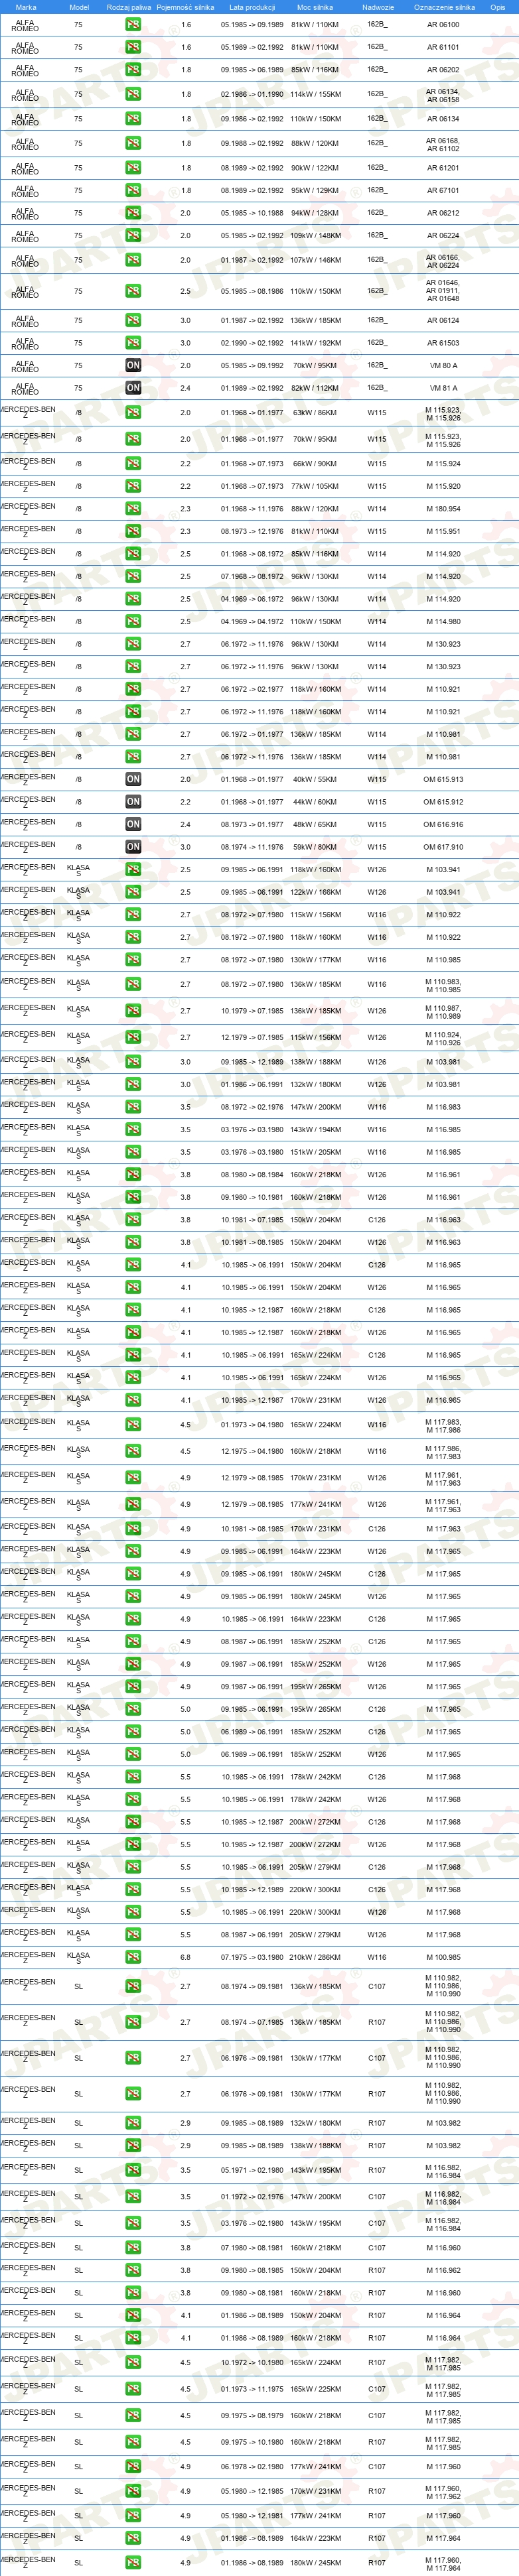
Task: Click the 48kW / 65KM power value
Action: 315,824
